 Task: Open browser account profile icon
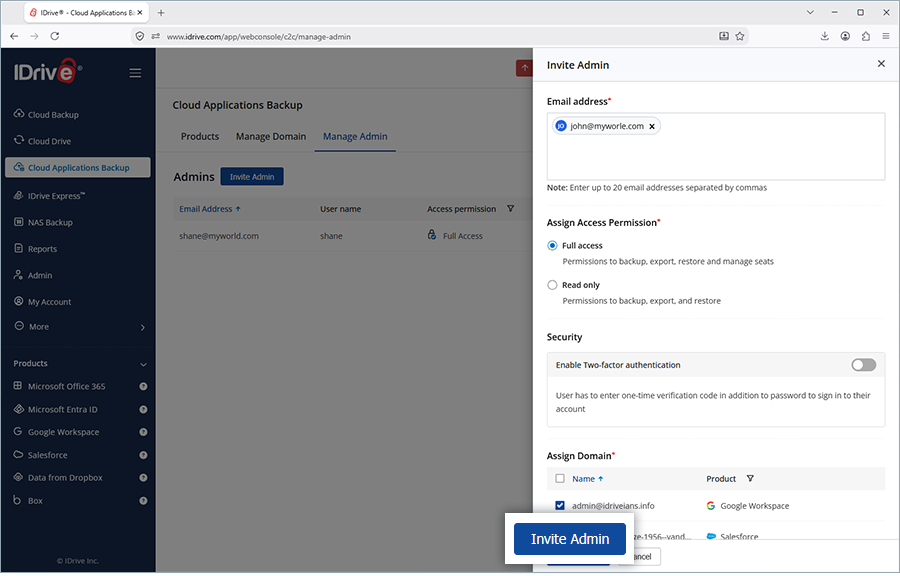tap(845, 36)
